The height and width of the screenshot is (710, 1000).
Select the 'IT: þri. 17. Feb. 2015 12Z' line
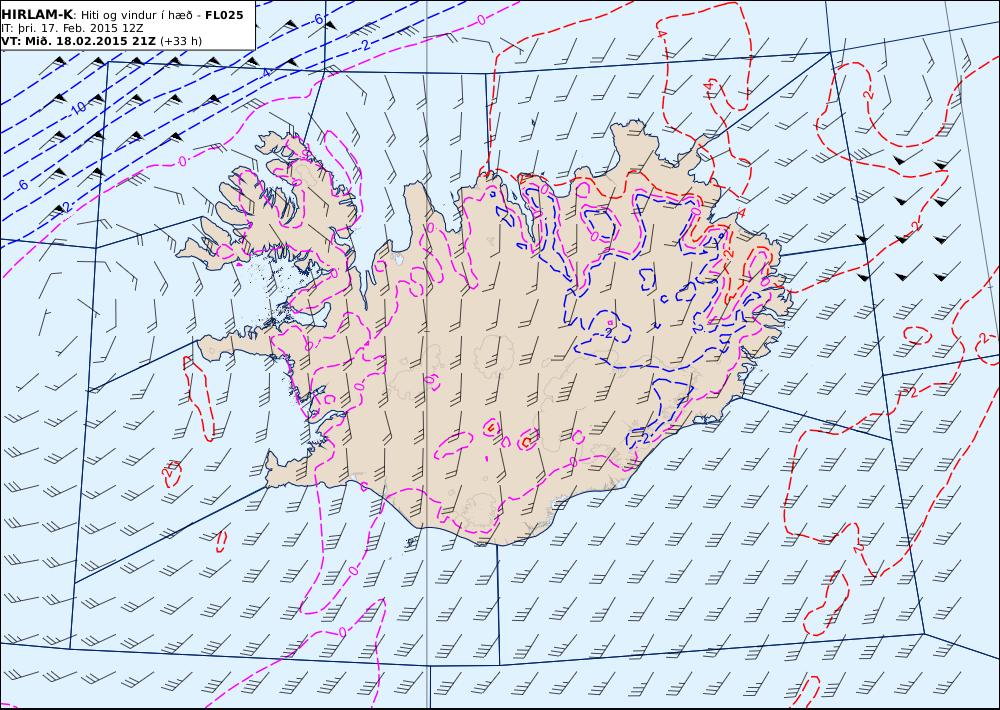coord(72,28)
